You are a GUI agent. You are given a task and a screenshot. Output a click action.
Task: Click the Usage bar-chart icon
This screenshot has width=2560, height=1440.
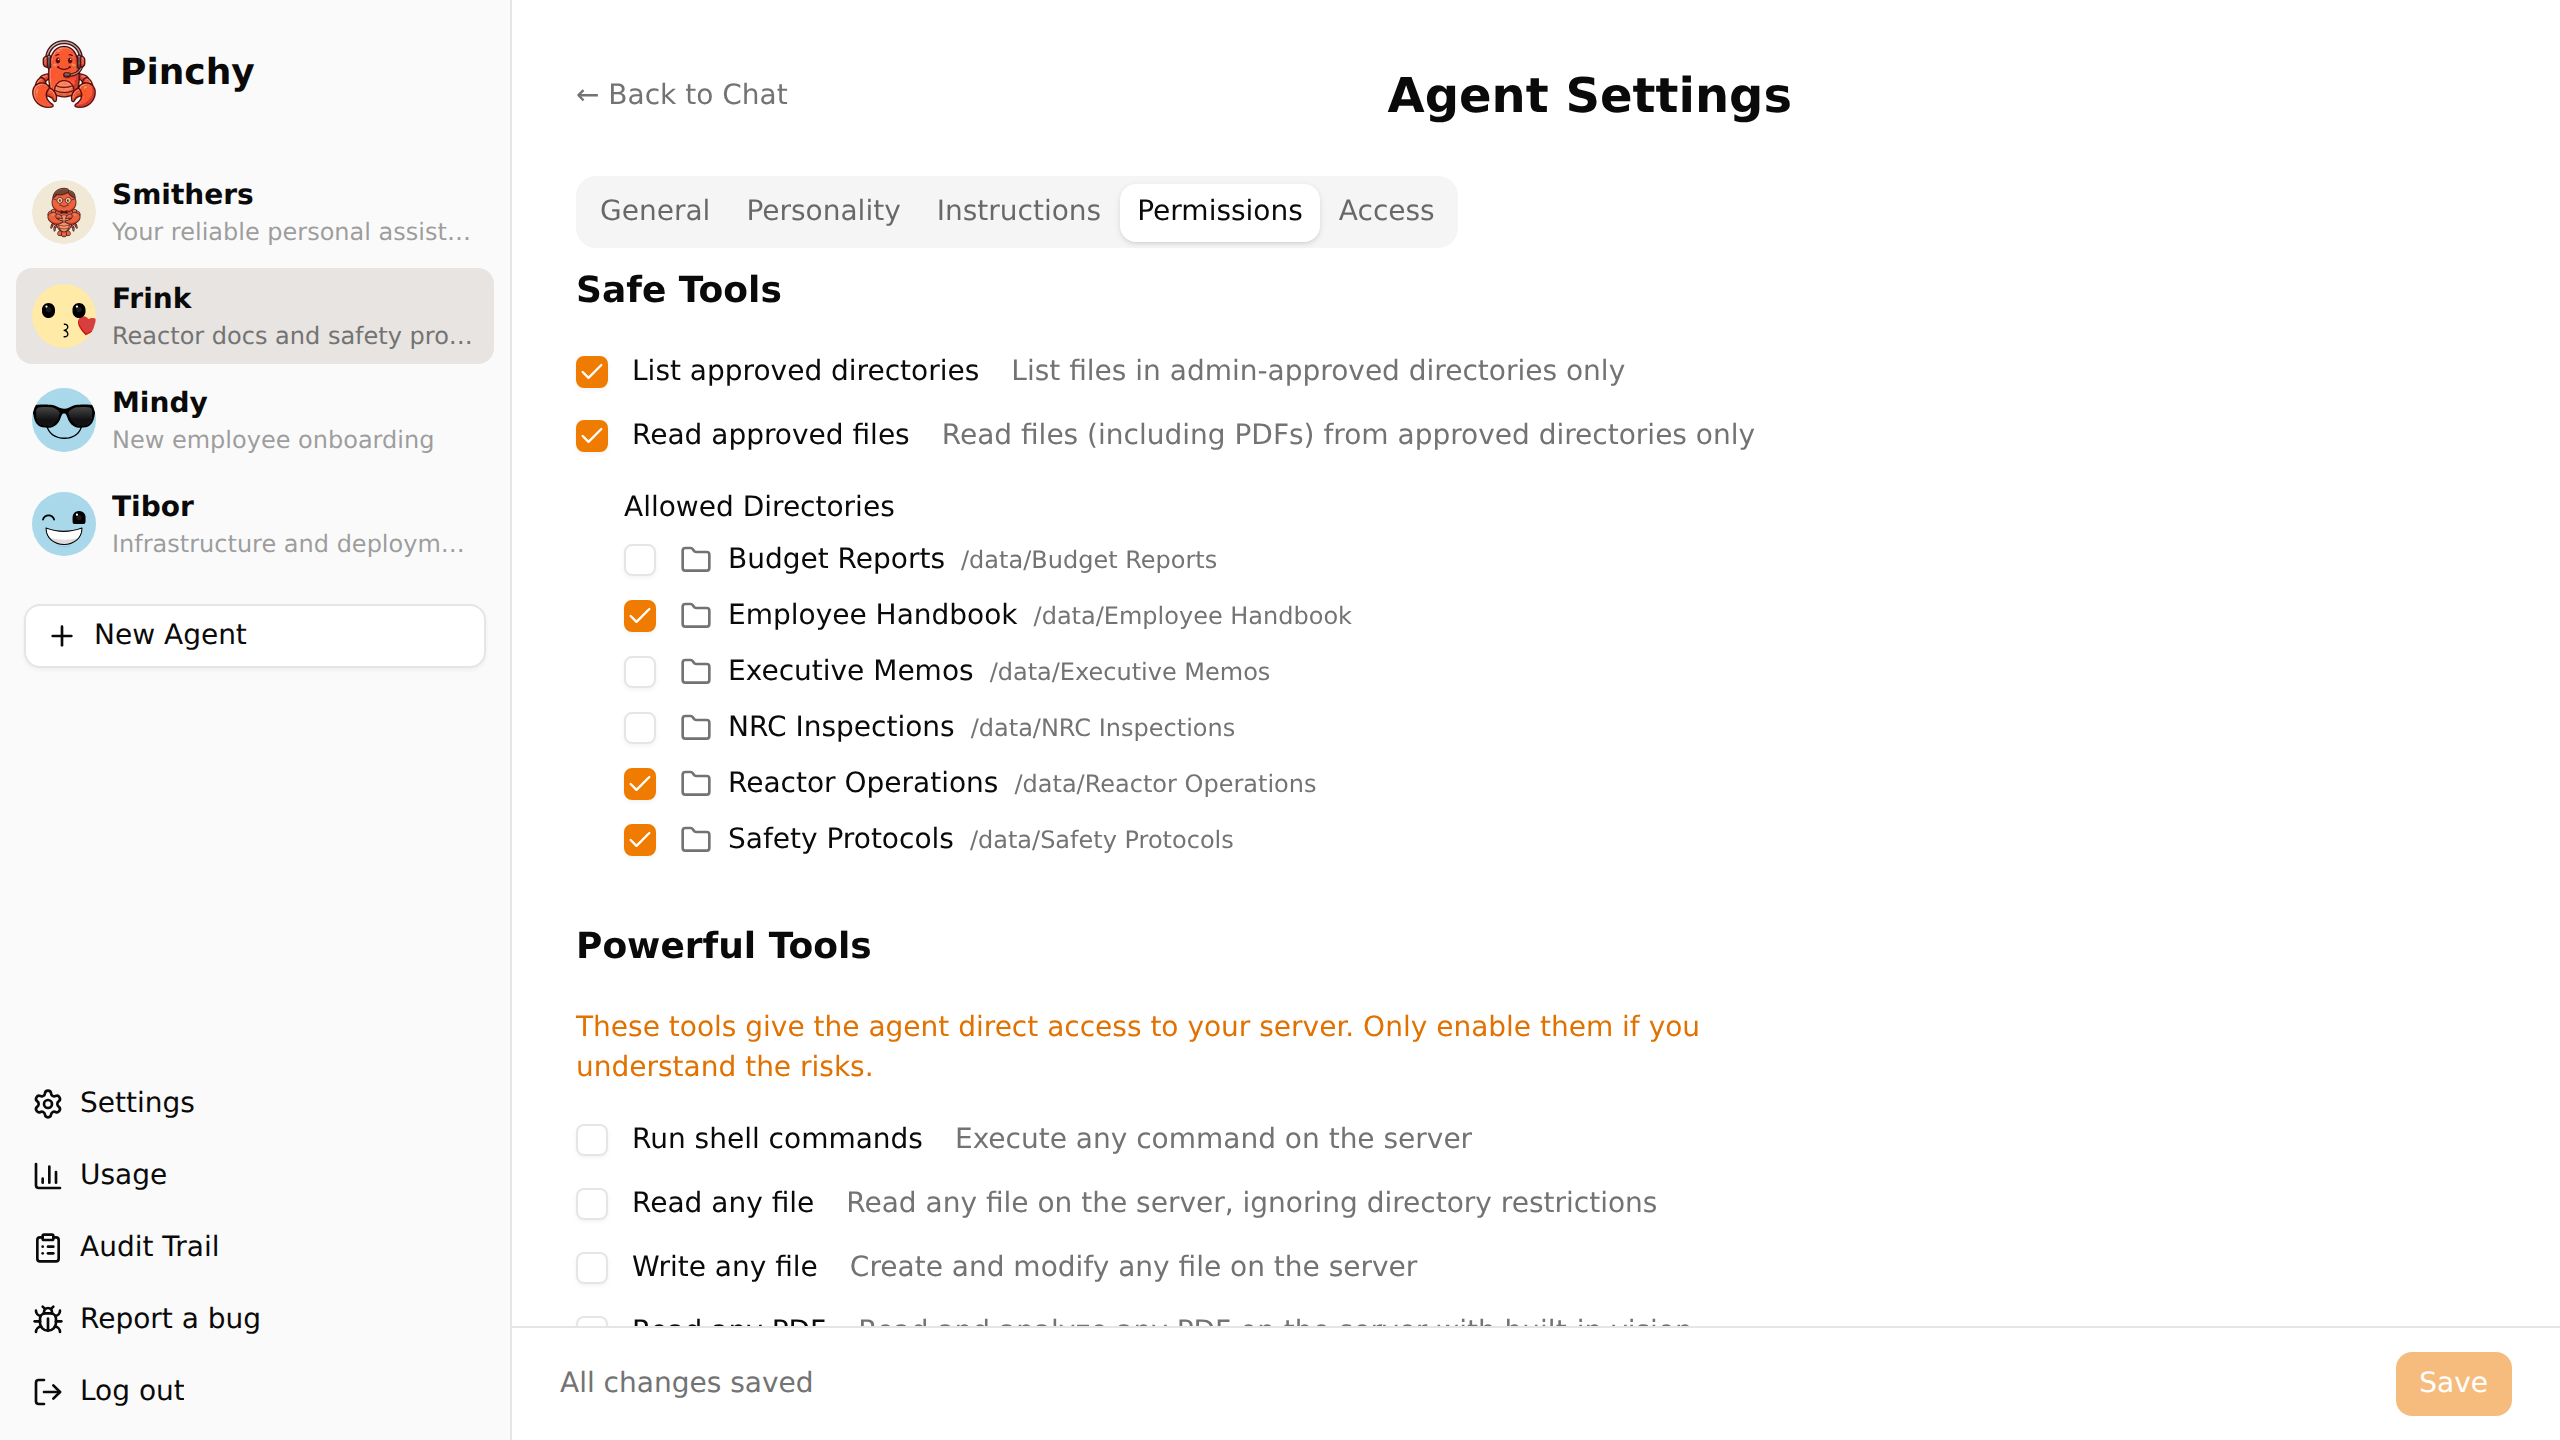pyautogui.click(x=48, y=1175)
